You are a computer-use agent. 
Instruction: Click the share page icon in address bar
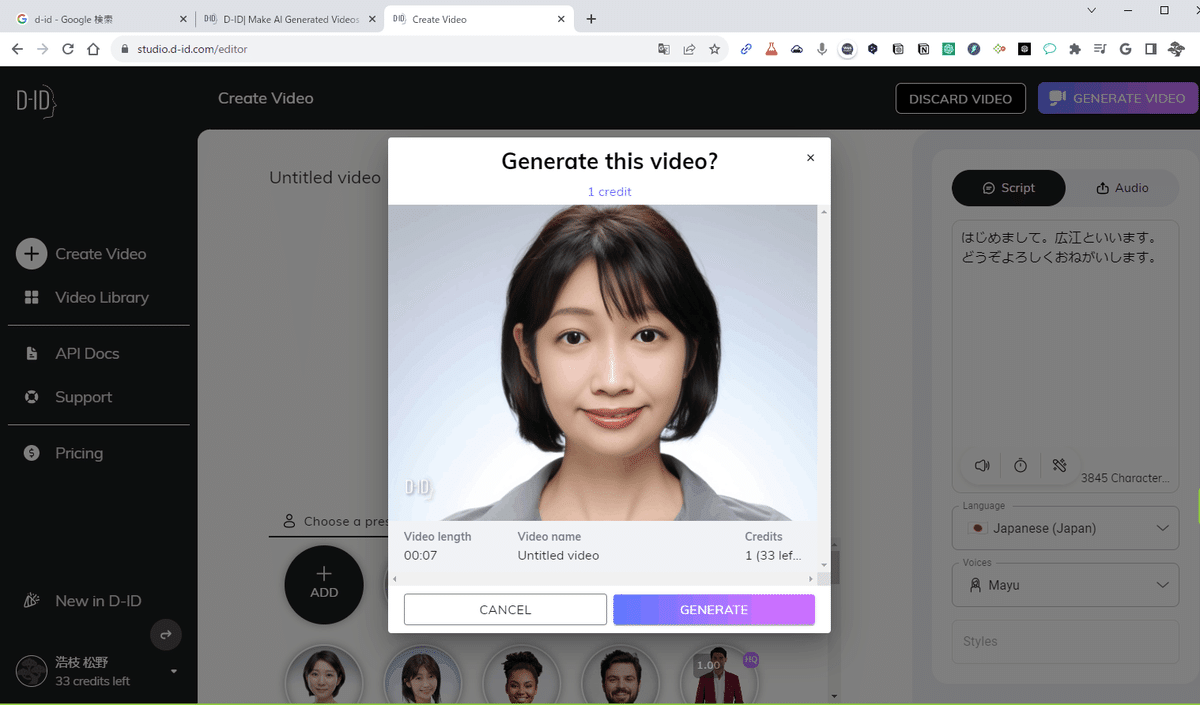689,49
